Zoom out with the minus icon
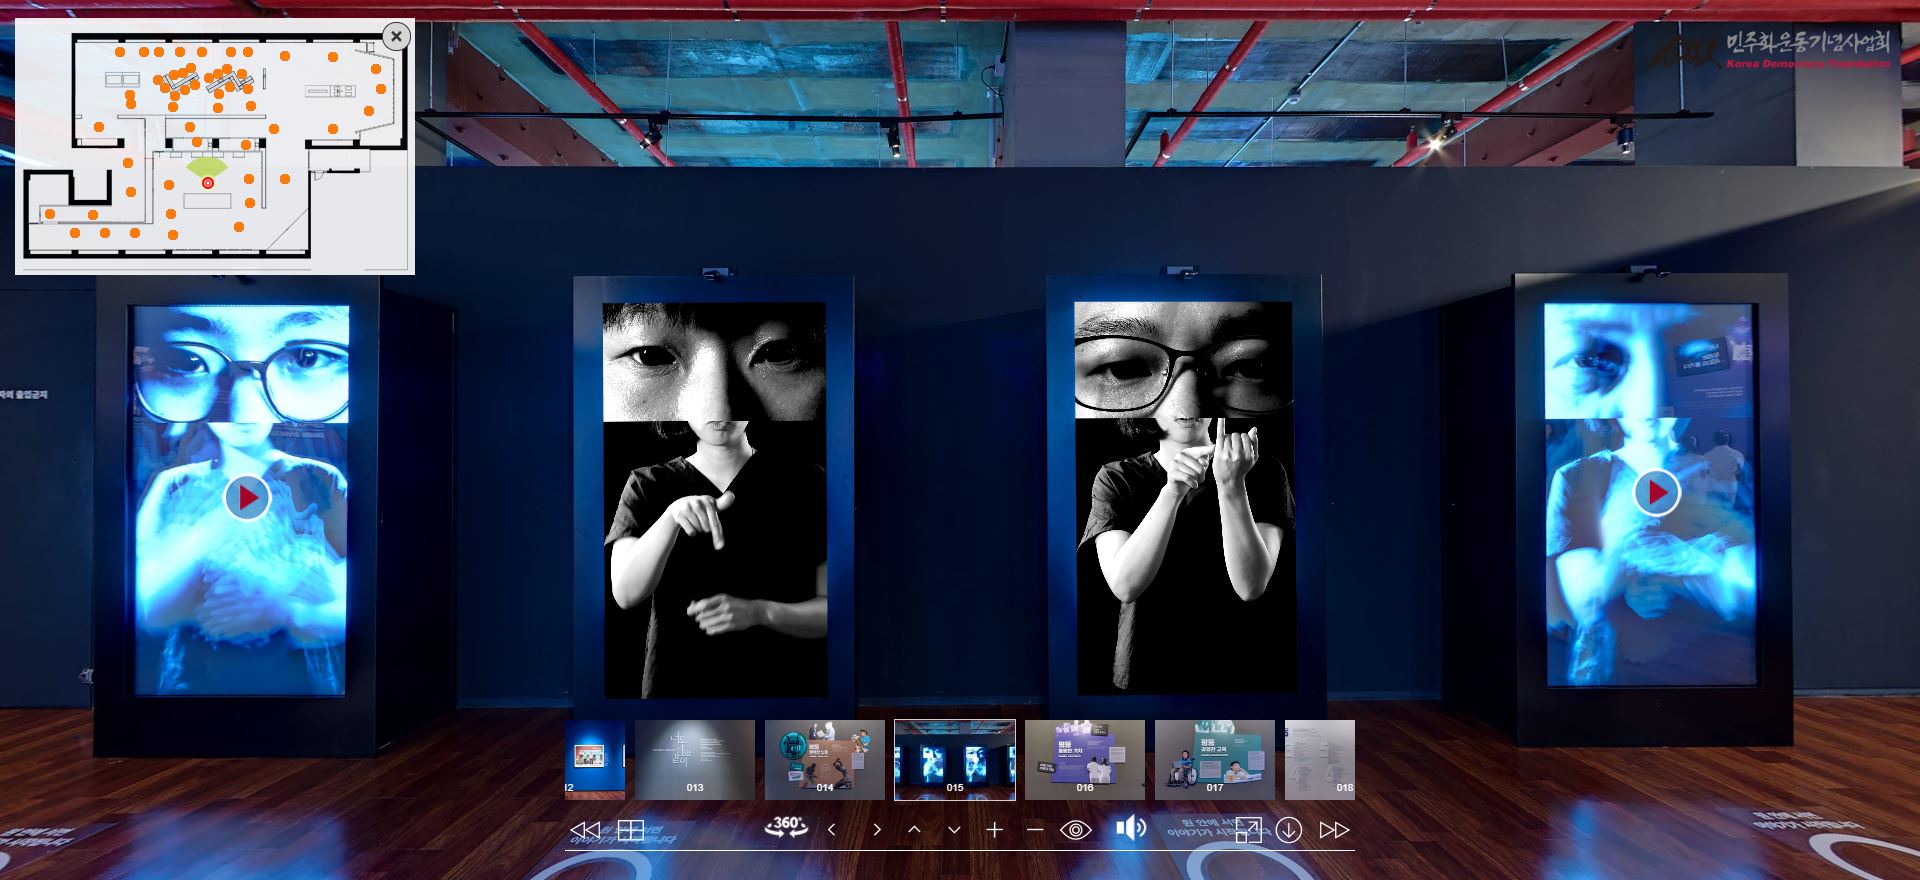This screenshot has height=880, width=1920. (1035, 830)
